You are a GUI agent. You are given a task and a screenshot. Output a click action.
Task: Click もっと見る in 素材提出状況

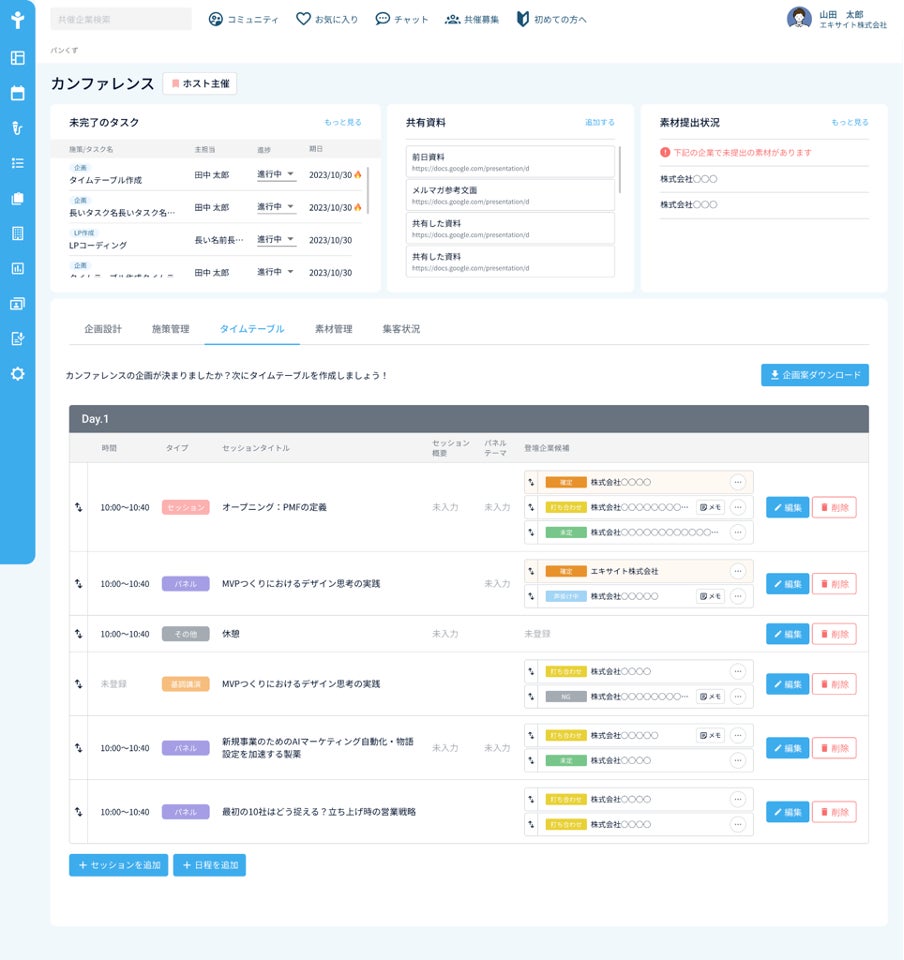(x=850, y=122)
